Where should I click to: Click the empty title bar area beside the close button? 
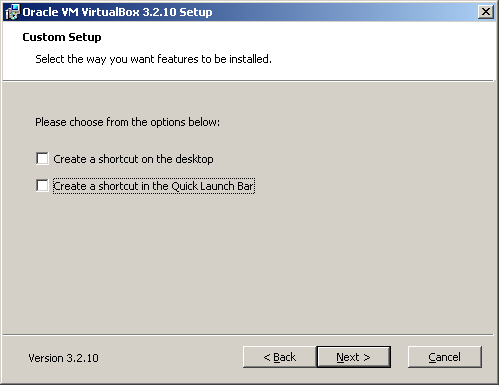[343, 12]
